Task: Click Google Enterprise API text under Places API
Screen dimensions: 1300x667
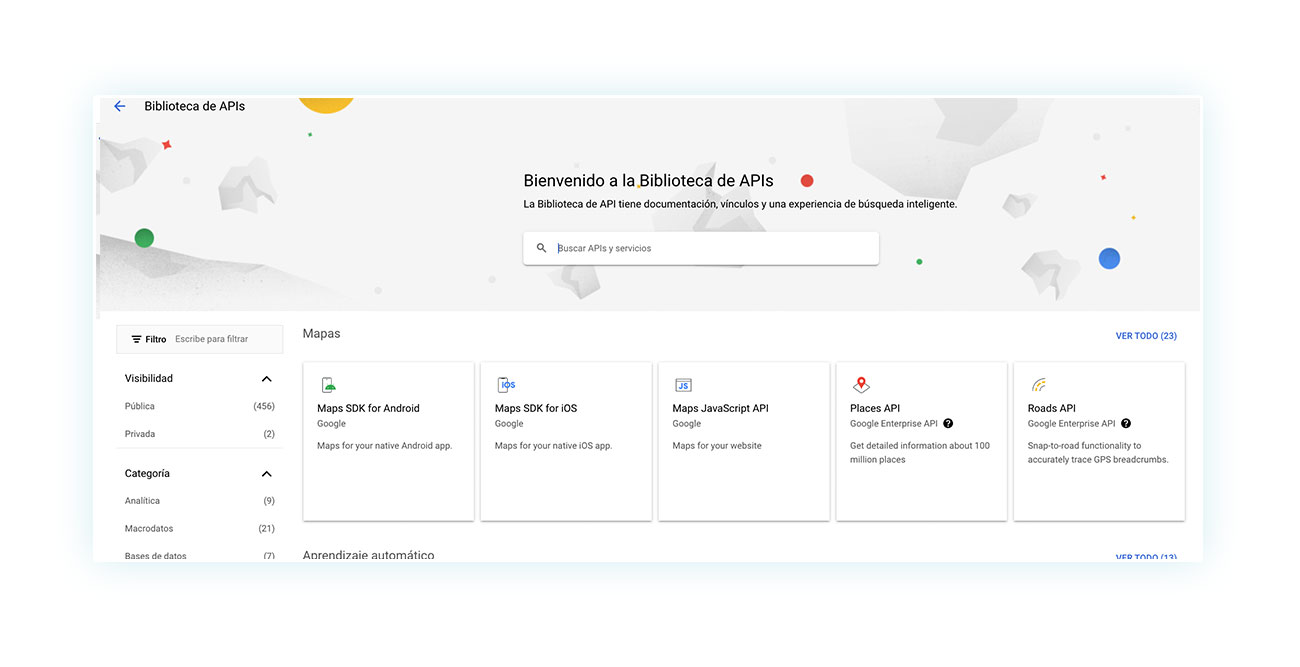Action: (x=894, y=424)
